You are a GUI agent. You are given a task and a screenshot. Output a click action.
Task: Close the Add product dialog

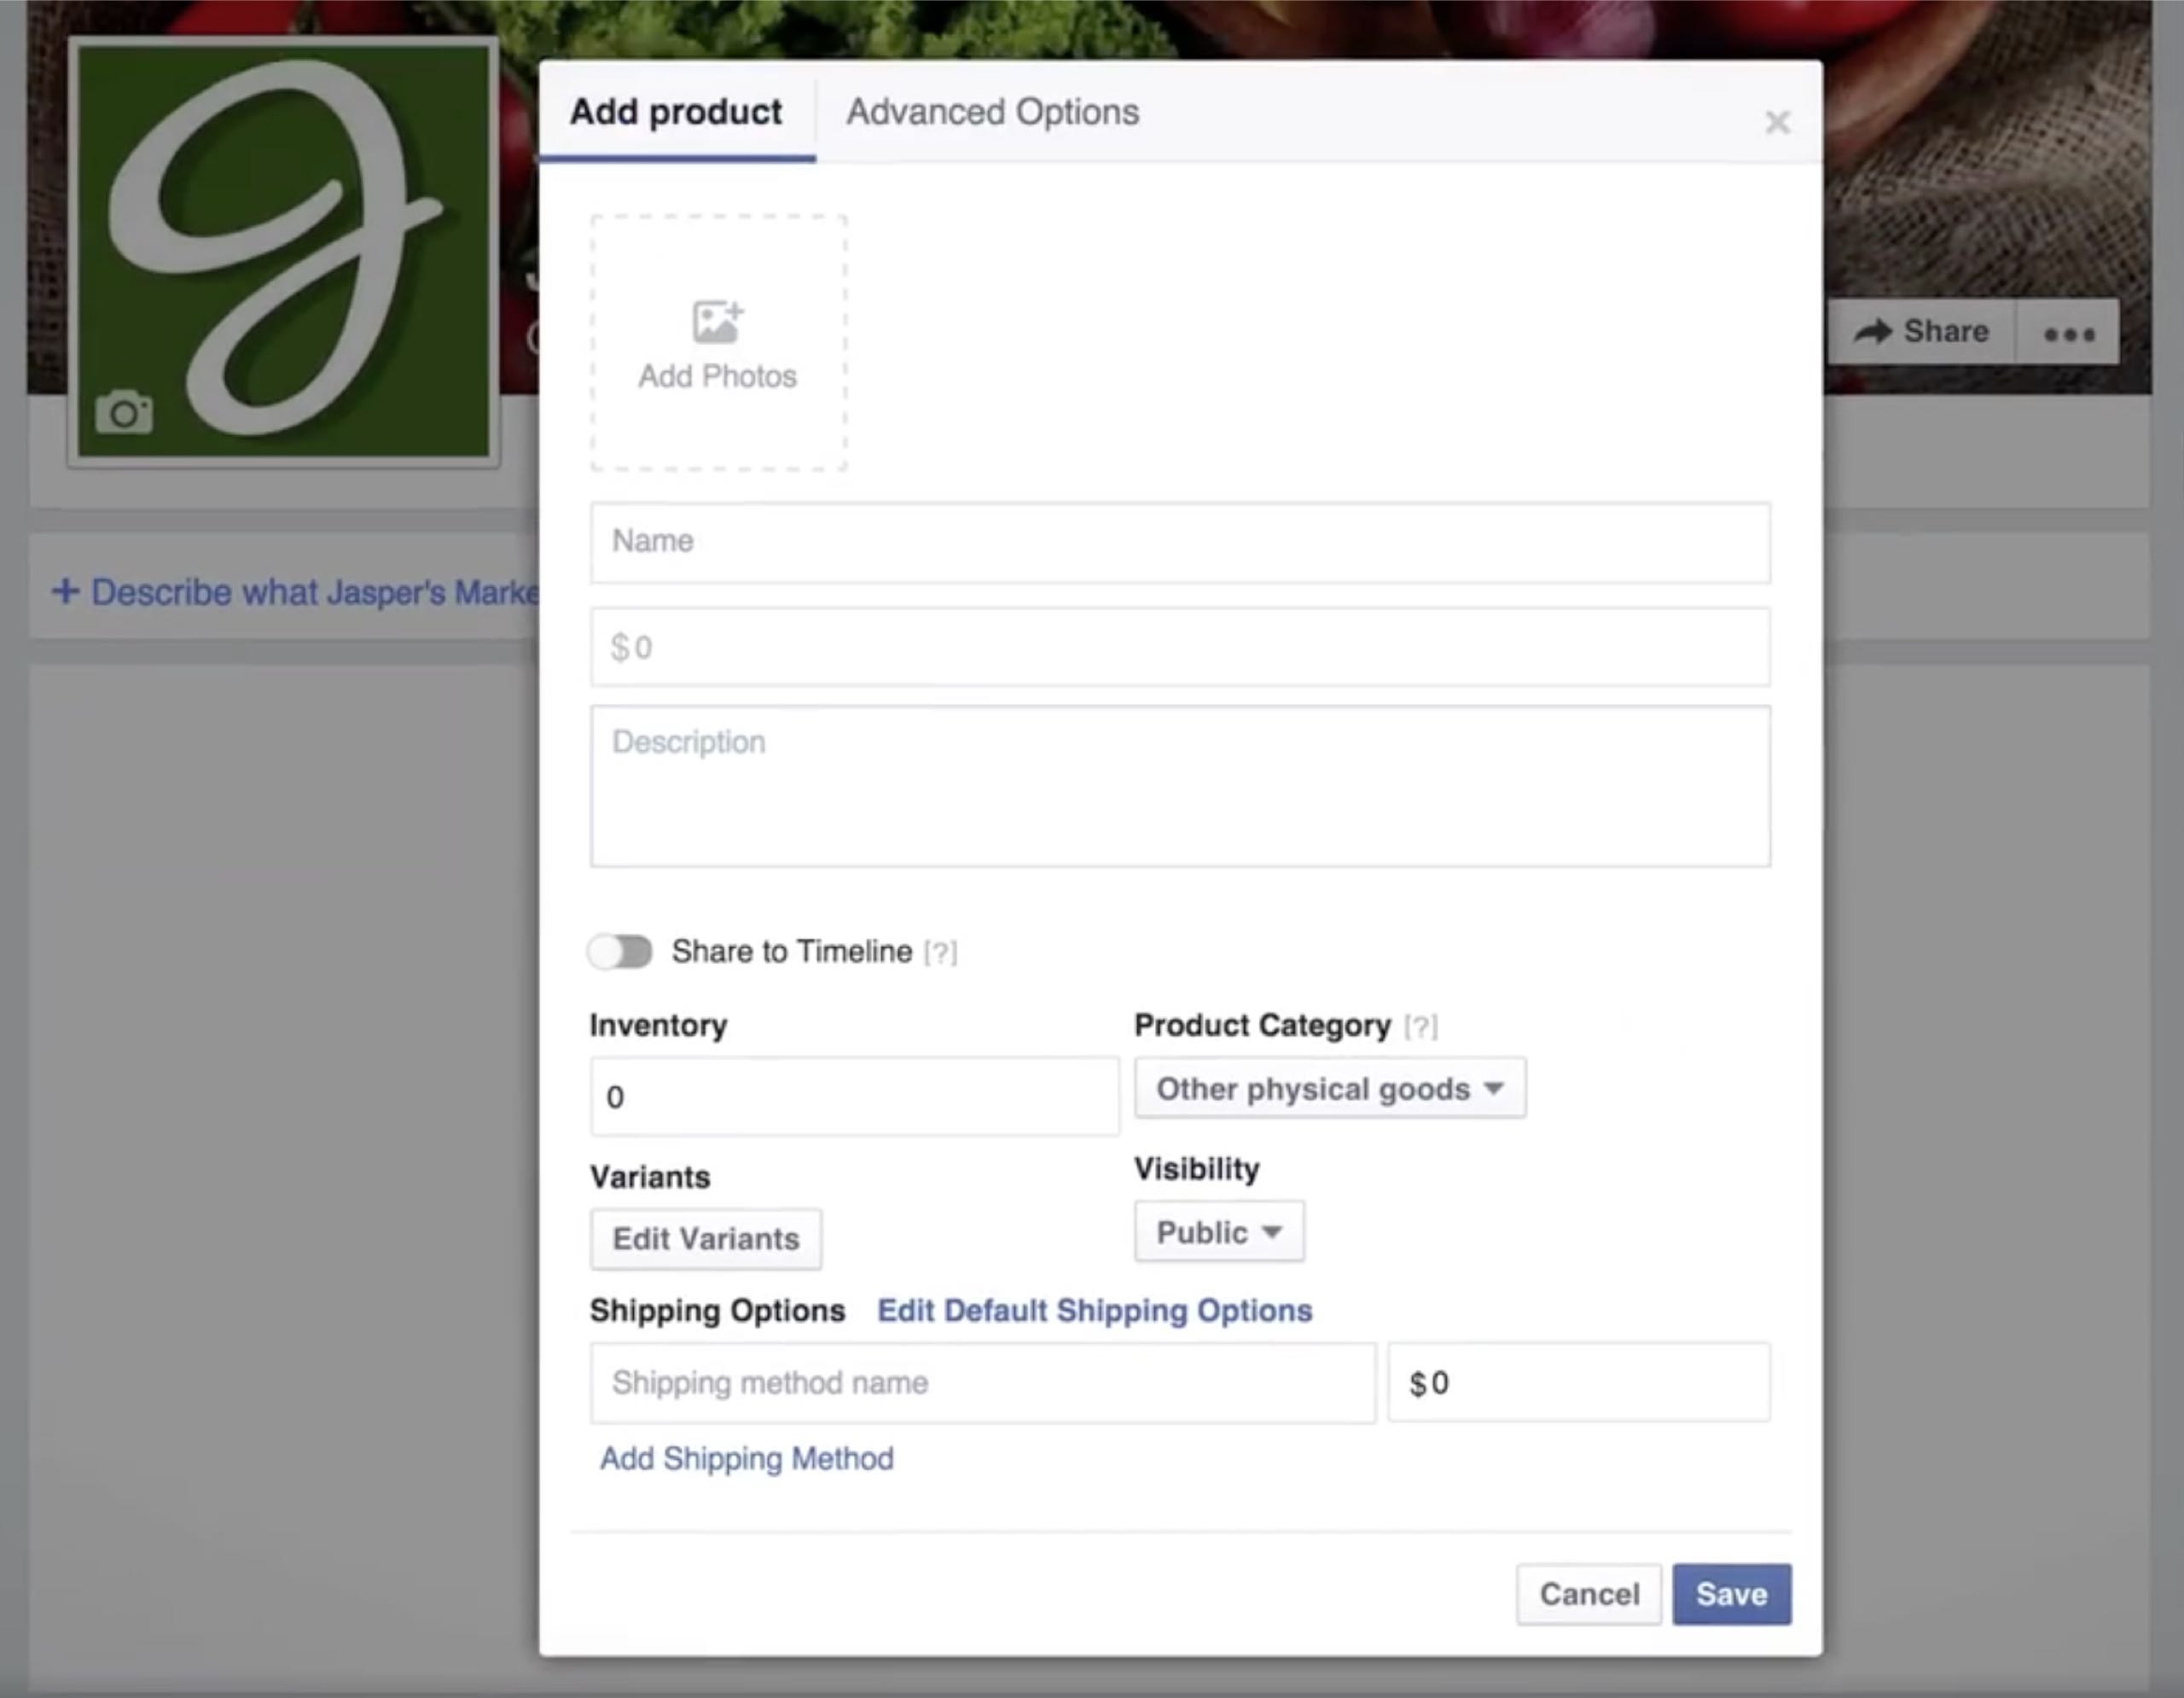pyautogui.click(x=1777, y=122)
